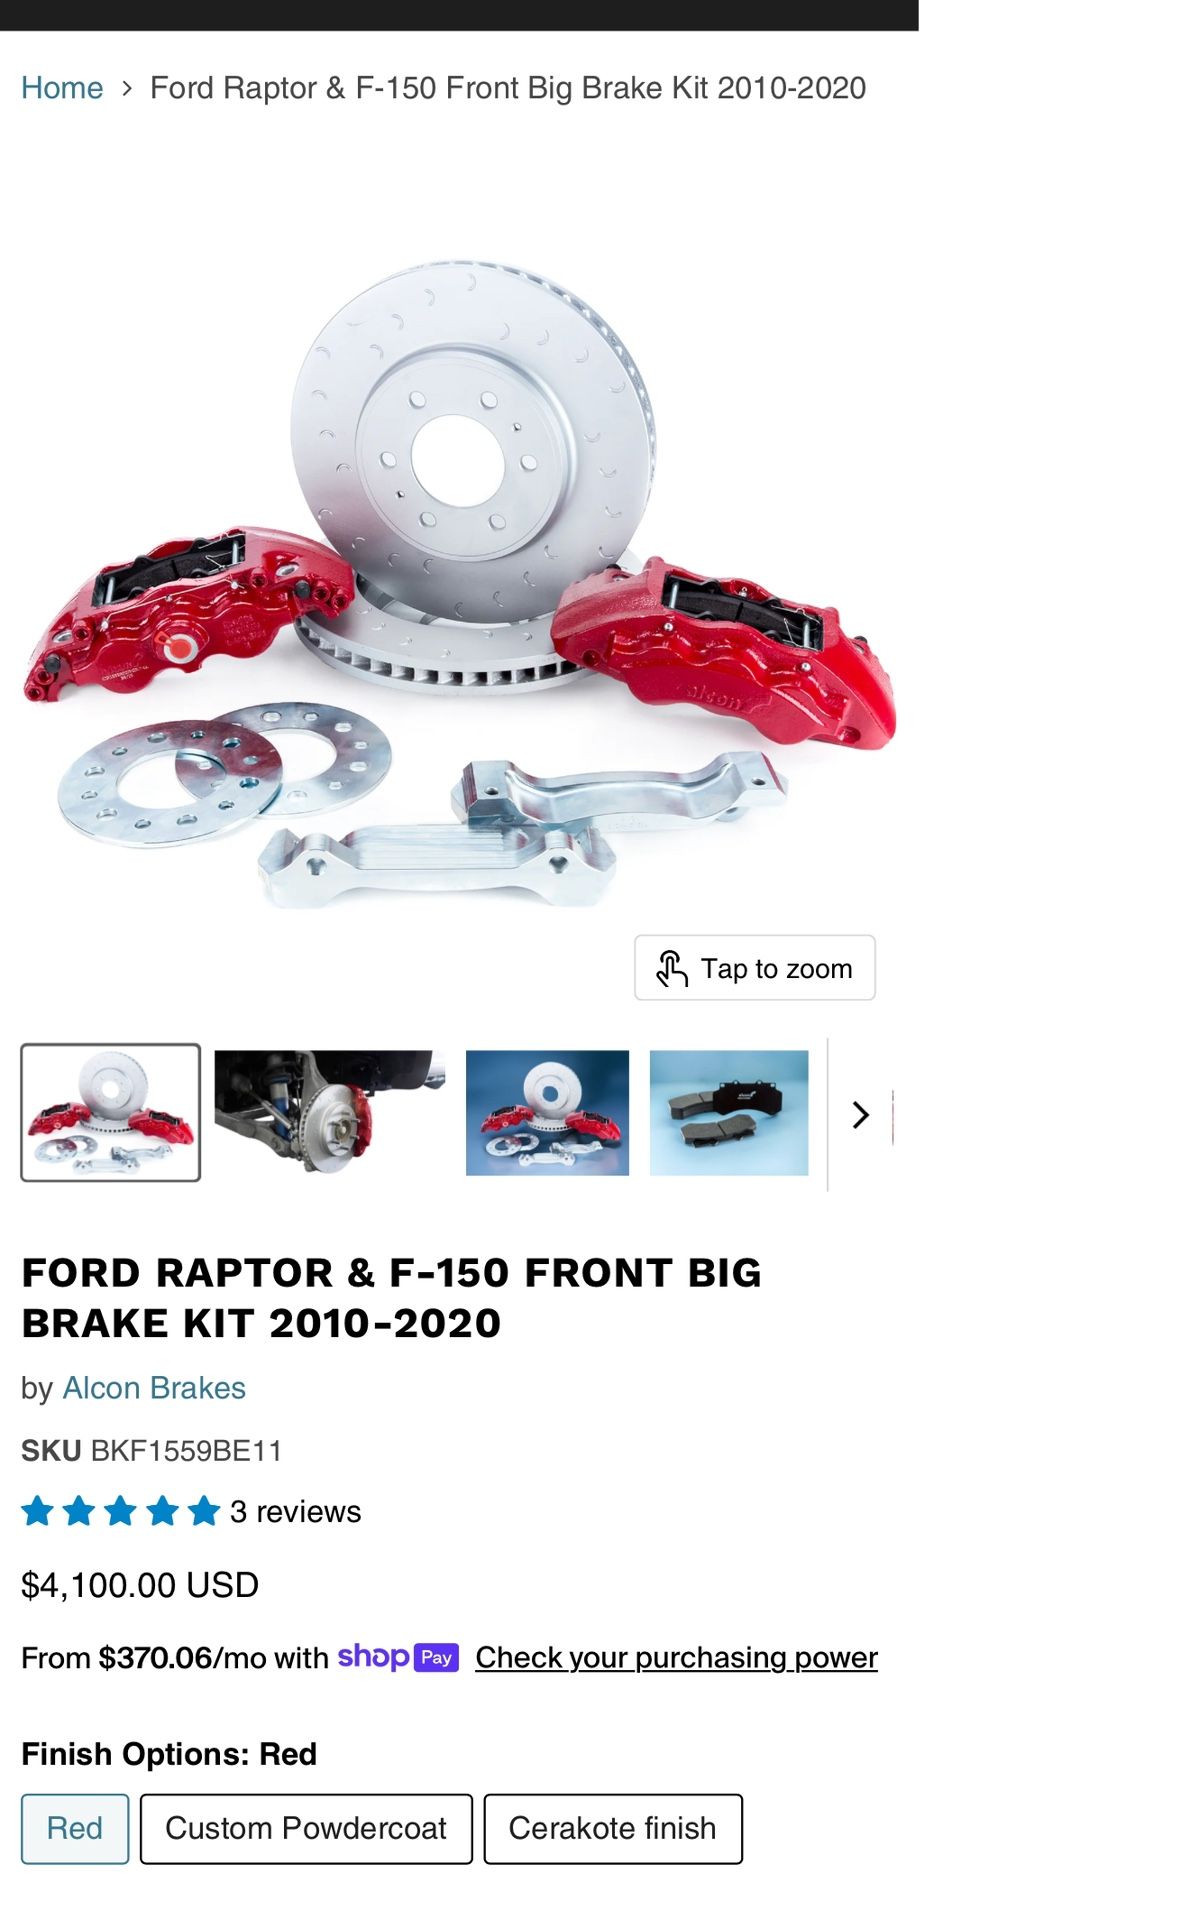Click the third blue rating star
This screenshot has width=1190, height=1920.
tap(121, 1510)
